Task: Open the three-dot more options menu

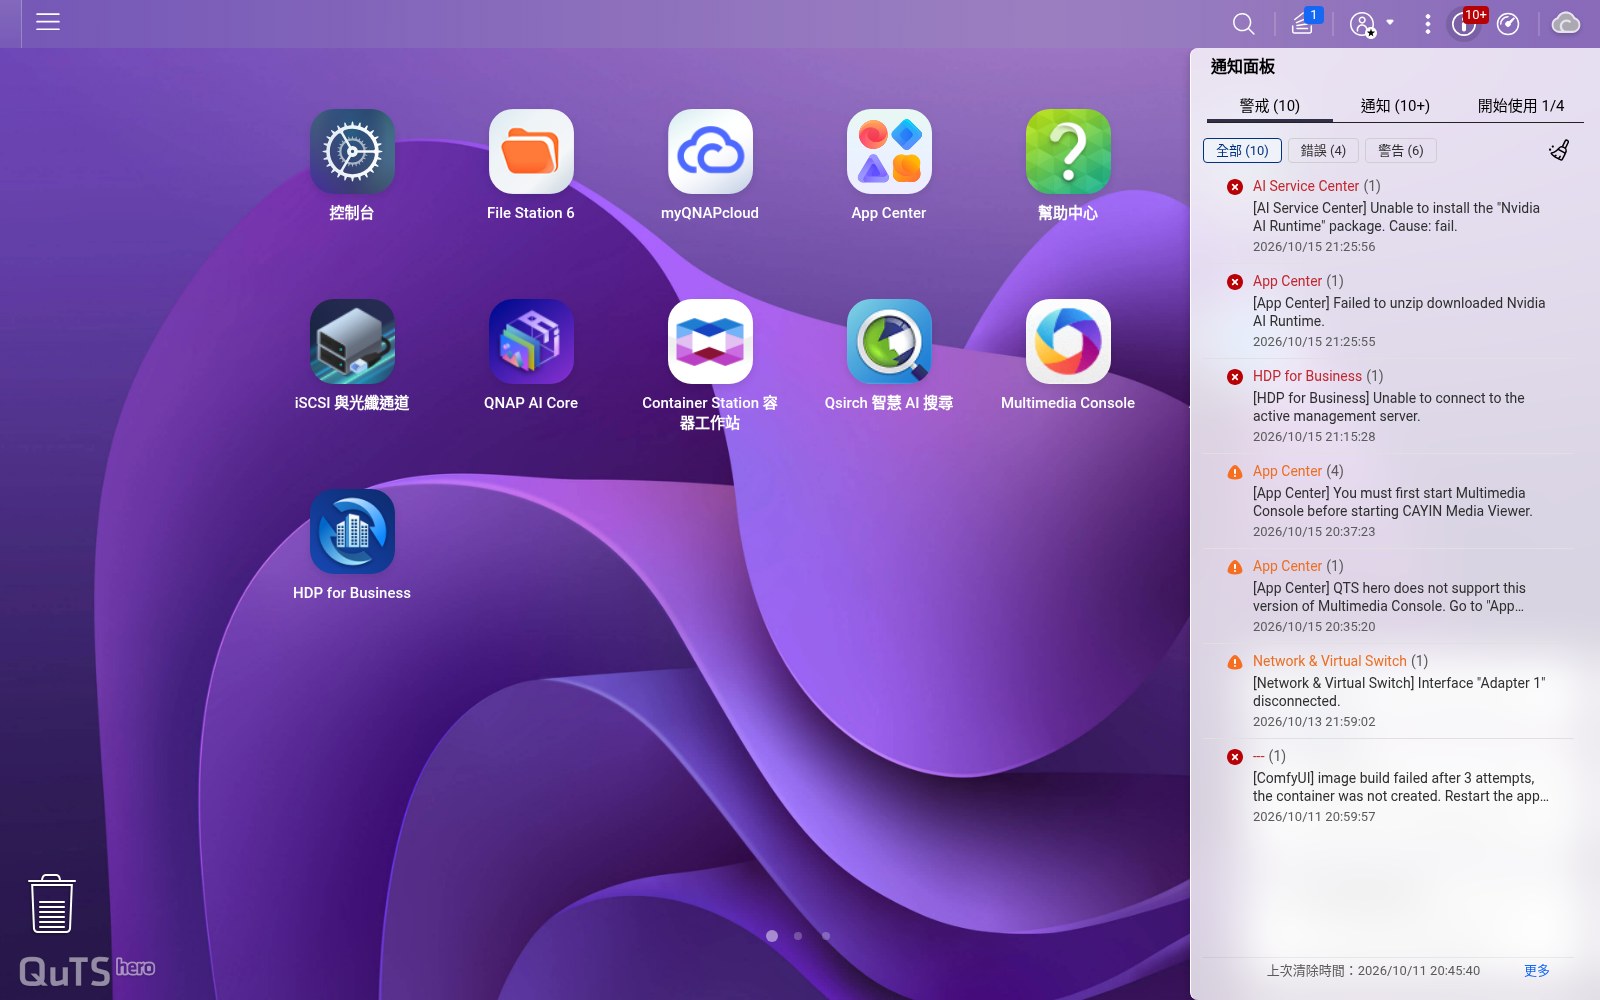Action: pyautogui.click(x=1427, y=24)
